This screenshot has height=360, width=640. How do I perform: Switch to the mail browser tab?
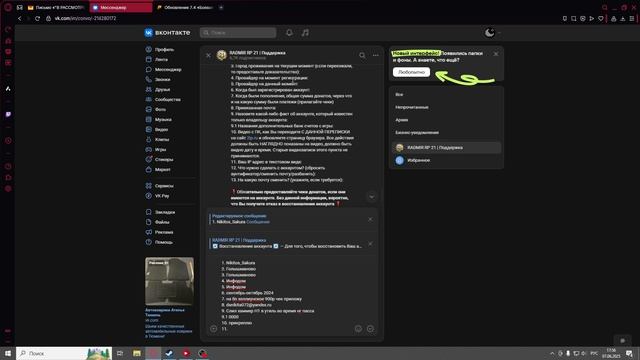[56, 7]
